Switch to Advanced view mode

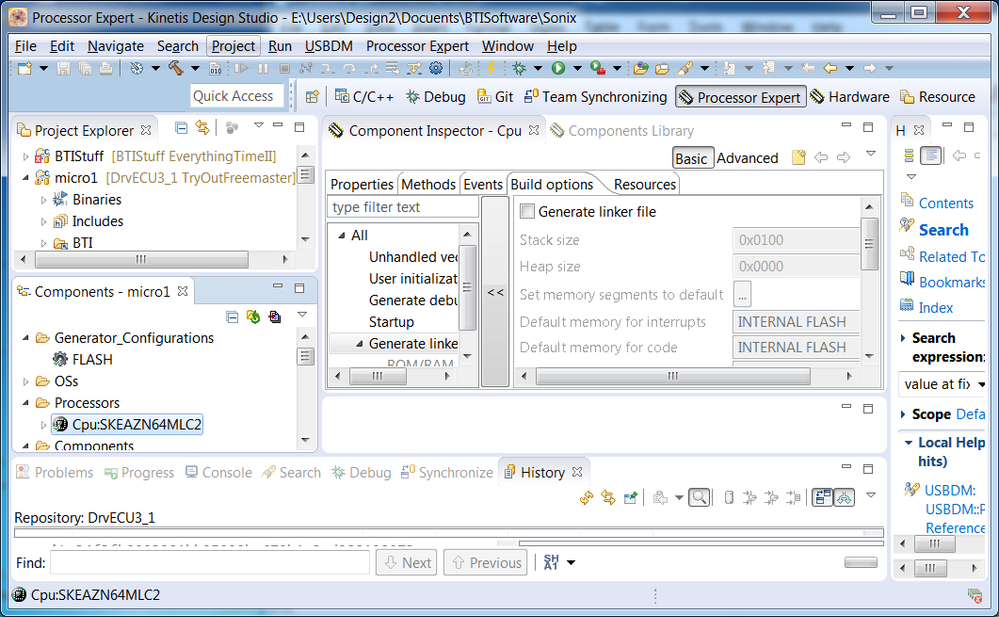(747, 158)
